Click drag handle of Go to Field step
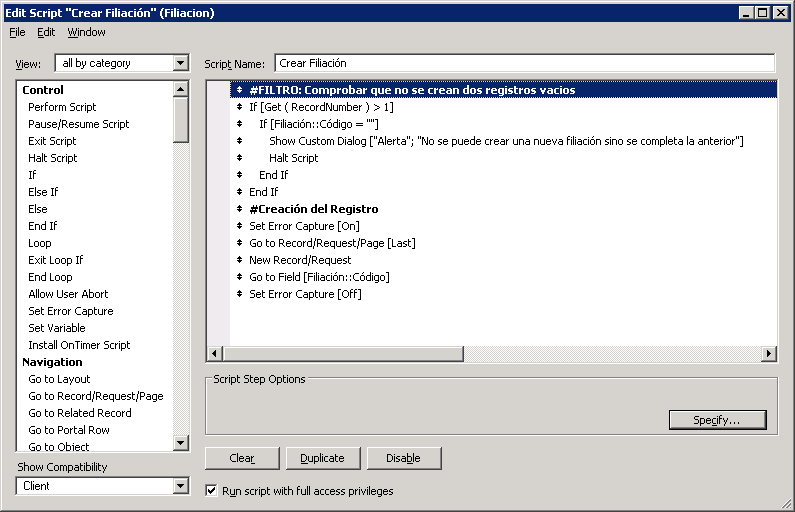This screenshot has width=795, height=512. click(x=240, y=277)
